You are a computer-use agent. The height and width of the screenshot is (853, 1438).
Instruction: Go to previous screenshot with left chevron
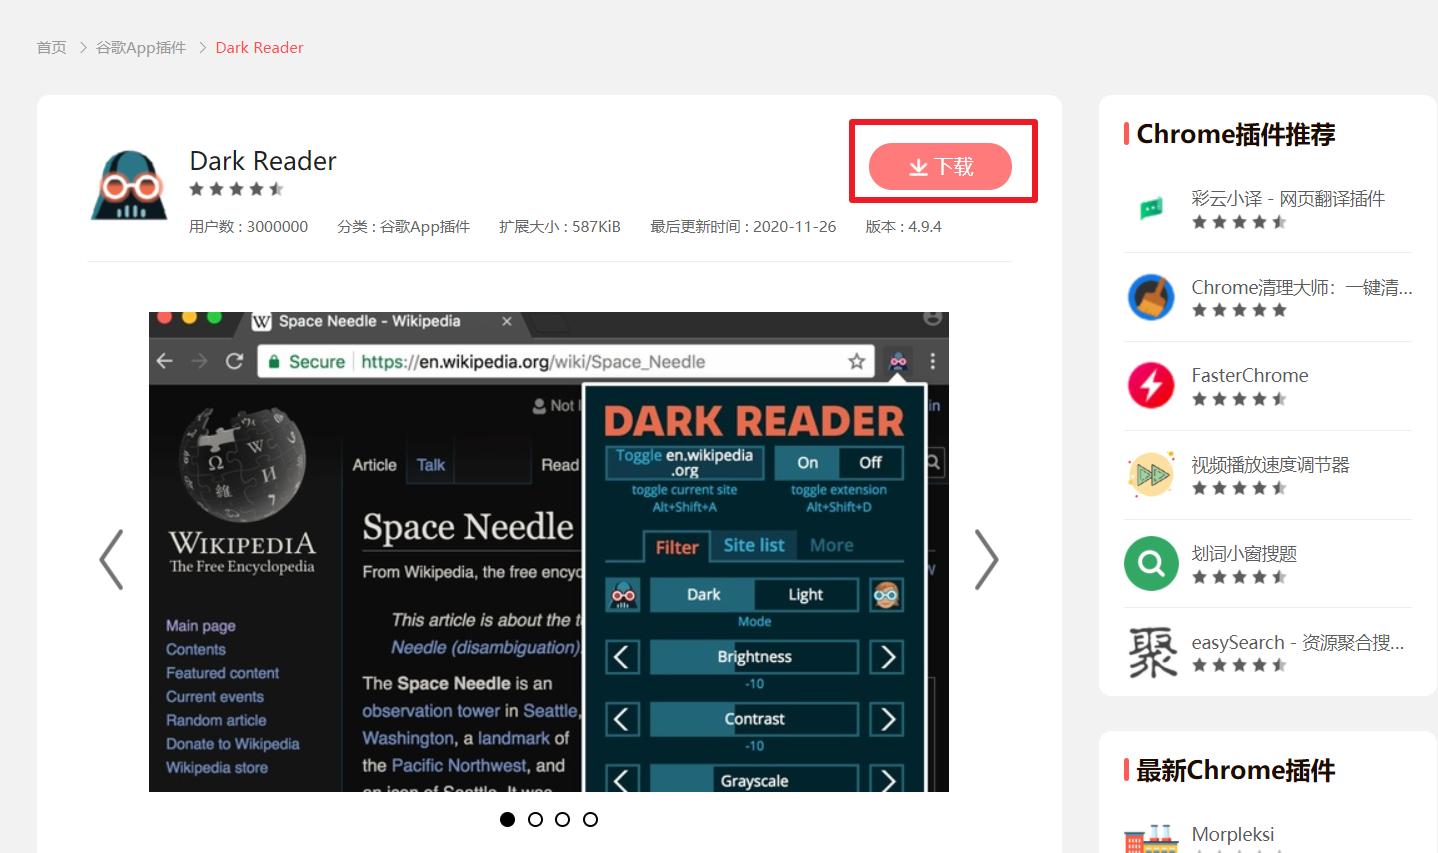(x=111, y=559)
